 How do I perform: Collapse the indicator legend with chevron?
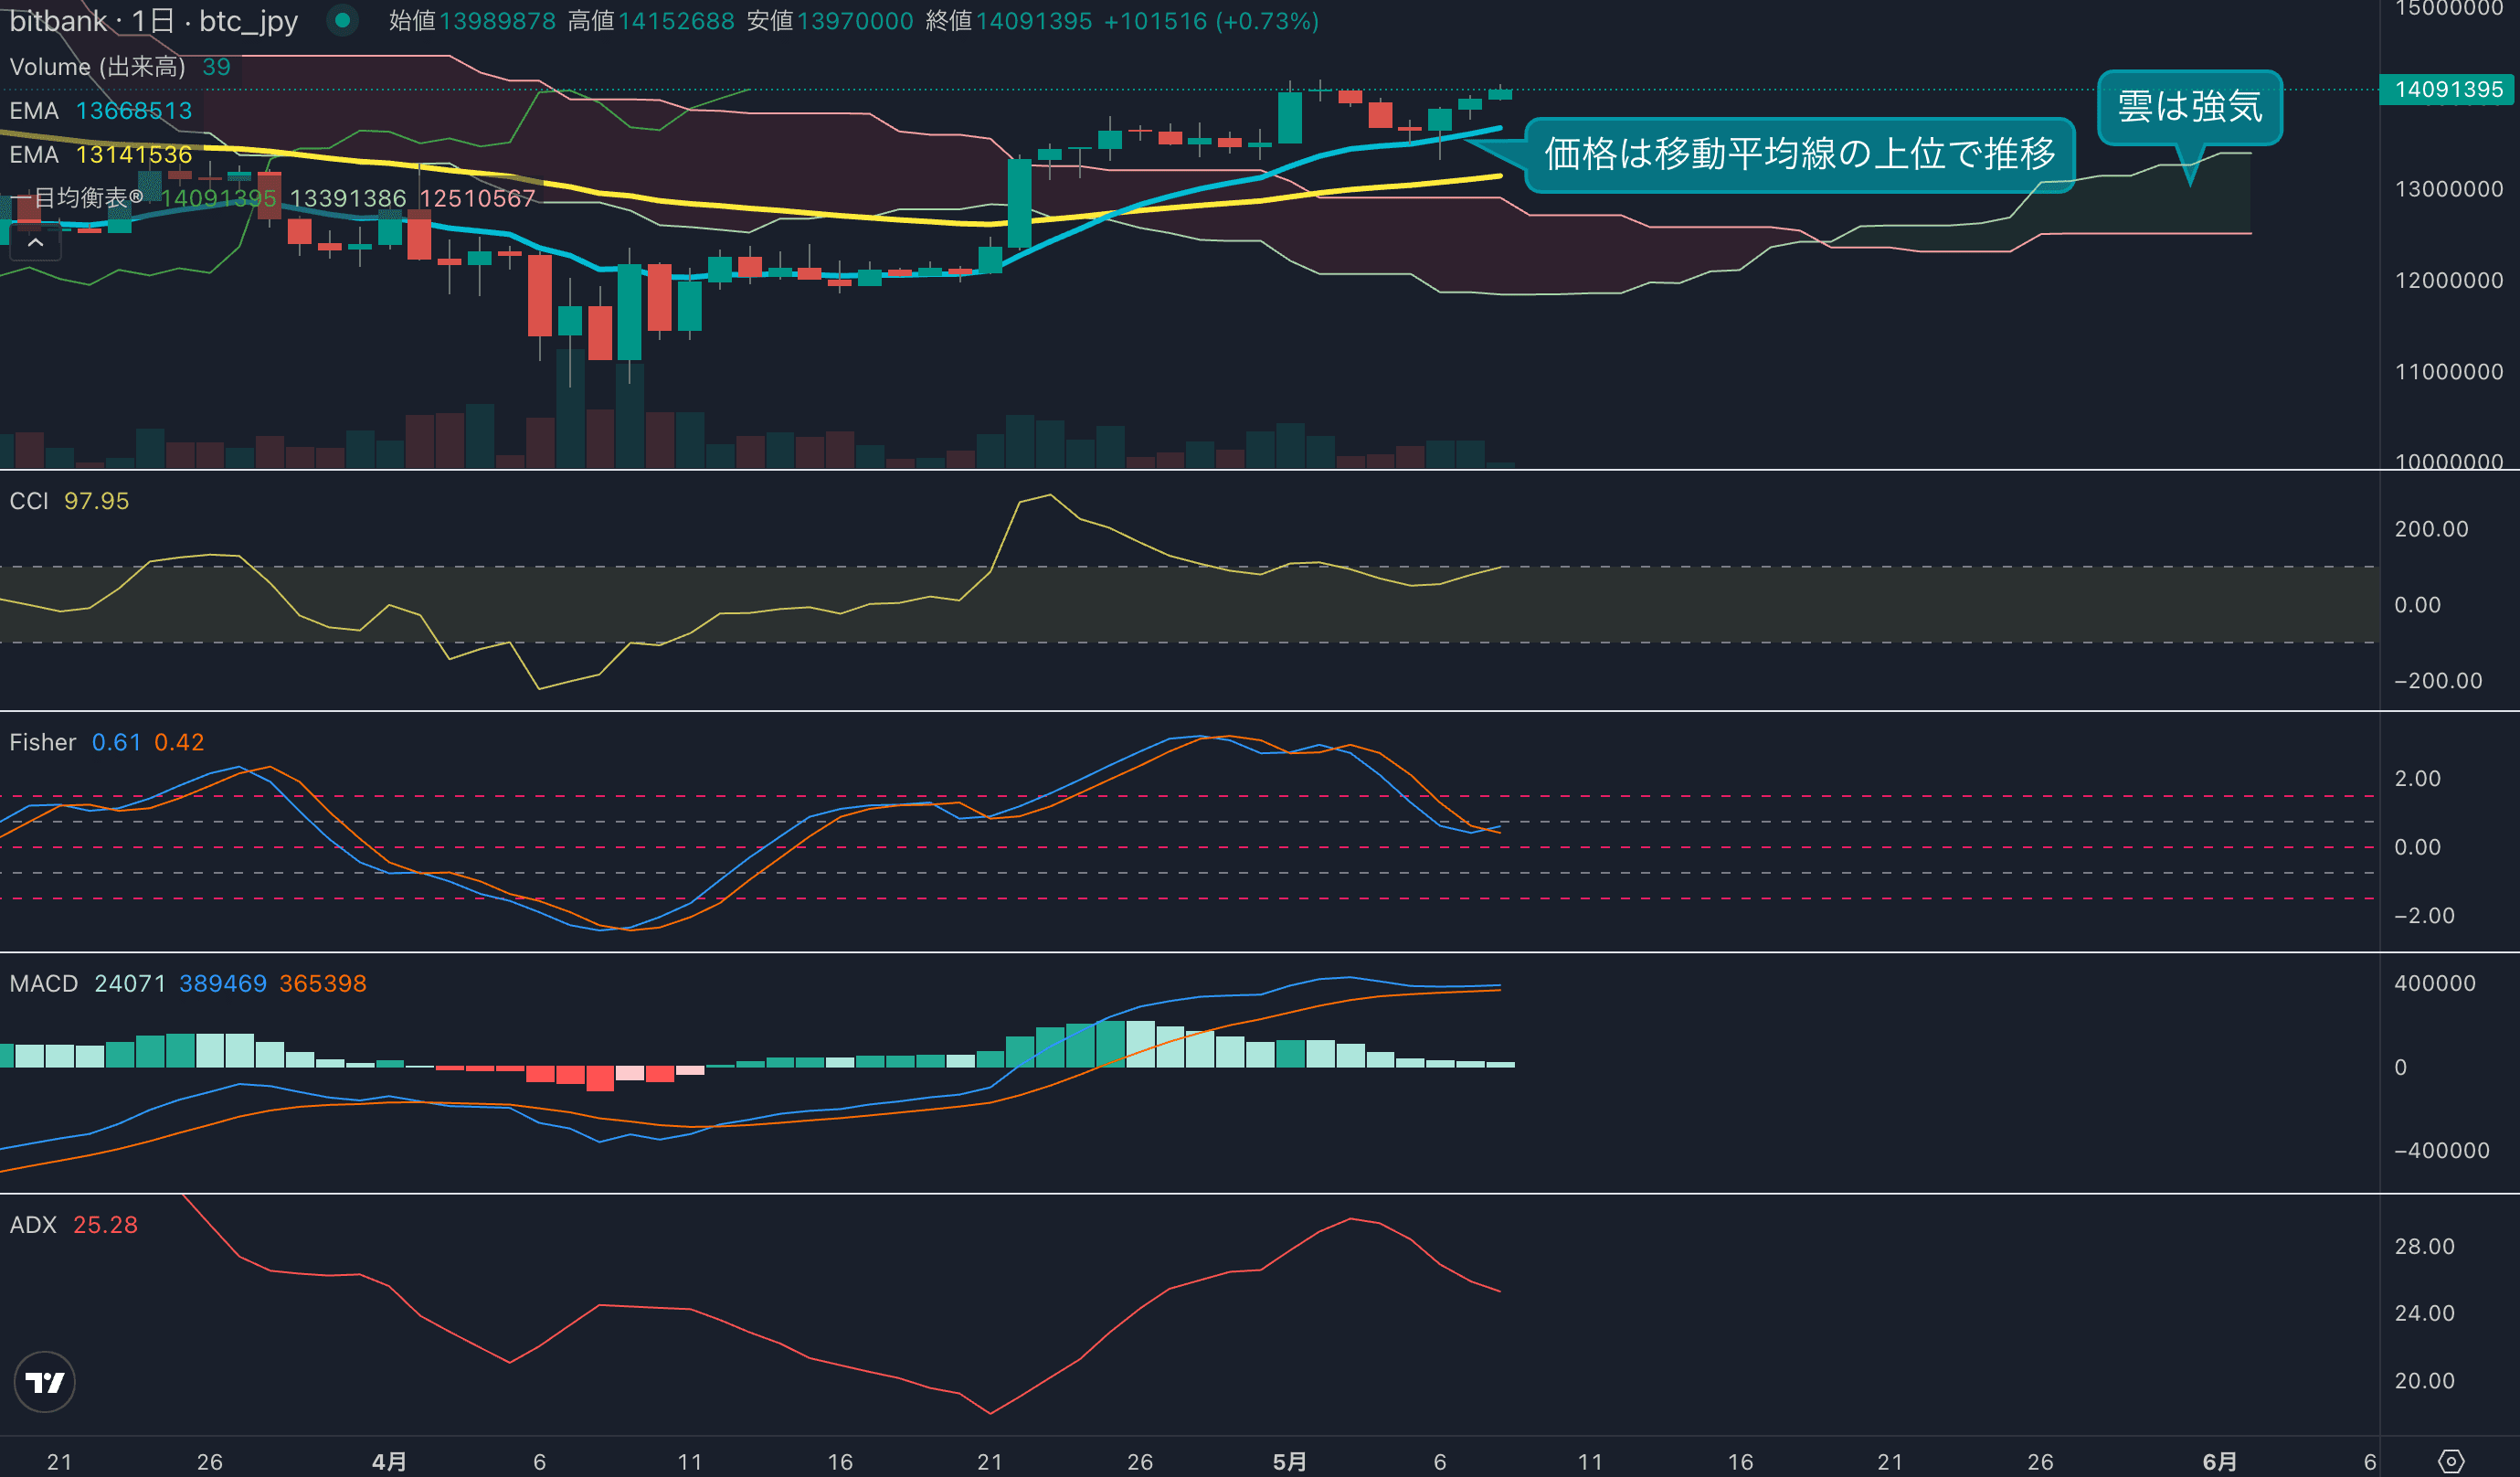pyautogui.click(x=35, y=243)
